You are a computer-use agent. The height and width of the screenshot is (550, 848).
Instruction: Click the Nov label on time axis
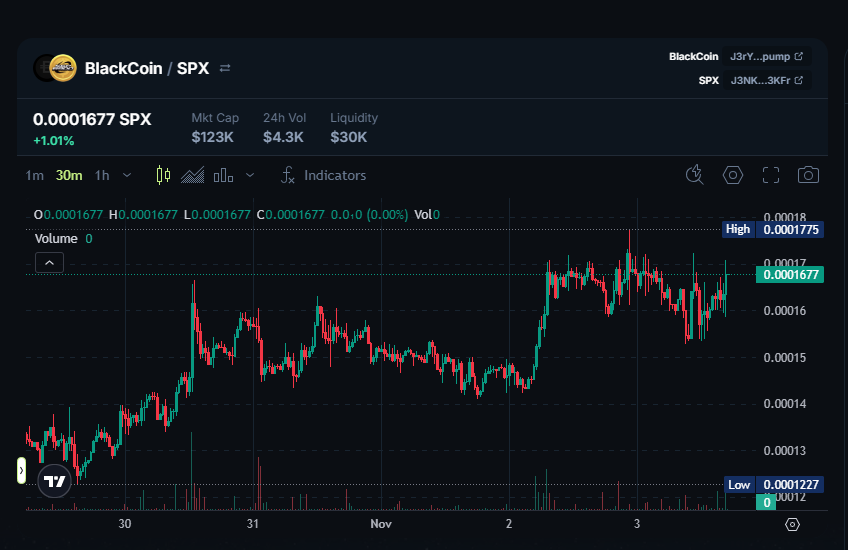click(381, 524)
